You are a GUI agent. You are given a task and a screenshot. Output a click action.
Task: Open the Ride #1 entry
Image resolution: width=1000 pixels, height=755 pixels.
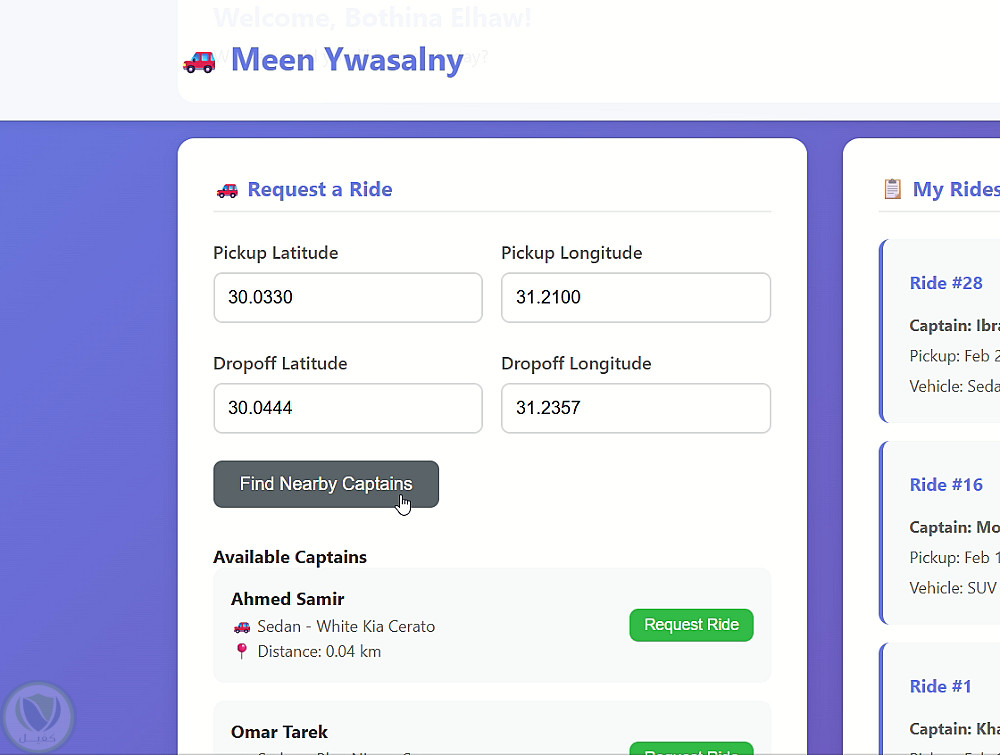pyautogui.click(x=940, y=686)
